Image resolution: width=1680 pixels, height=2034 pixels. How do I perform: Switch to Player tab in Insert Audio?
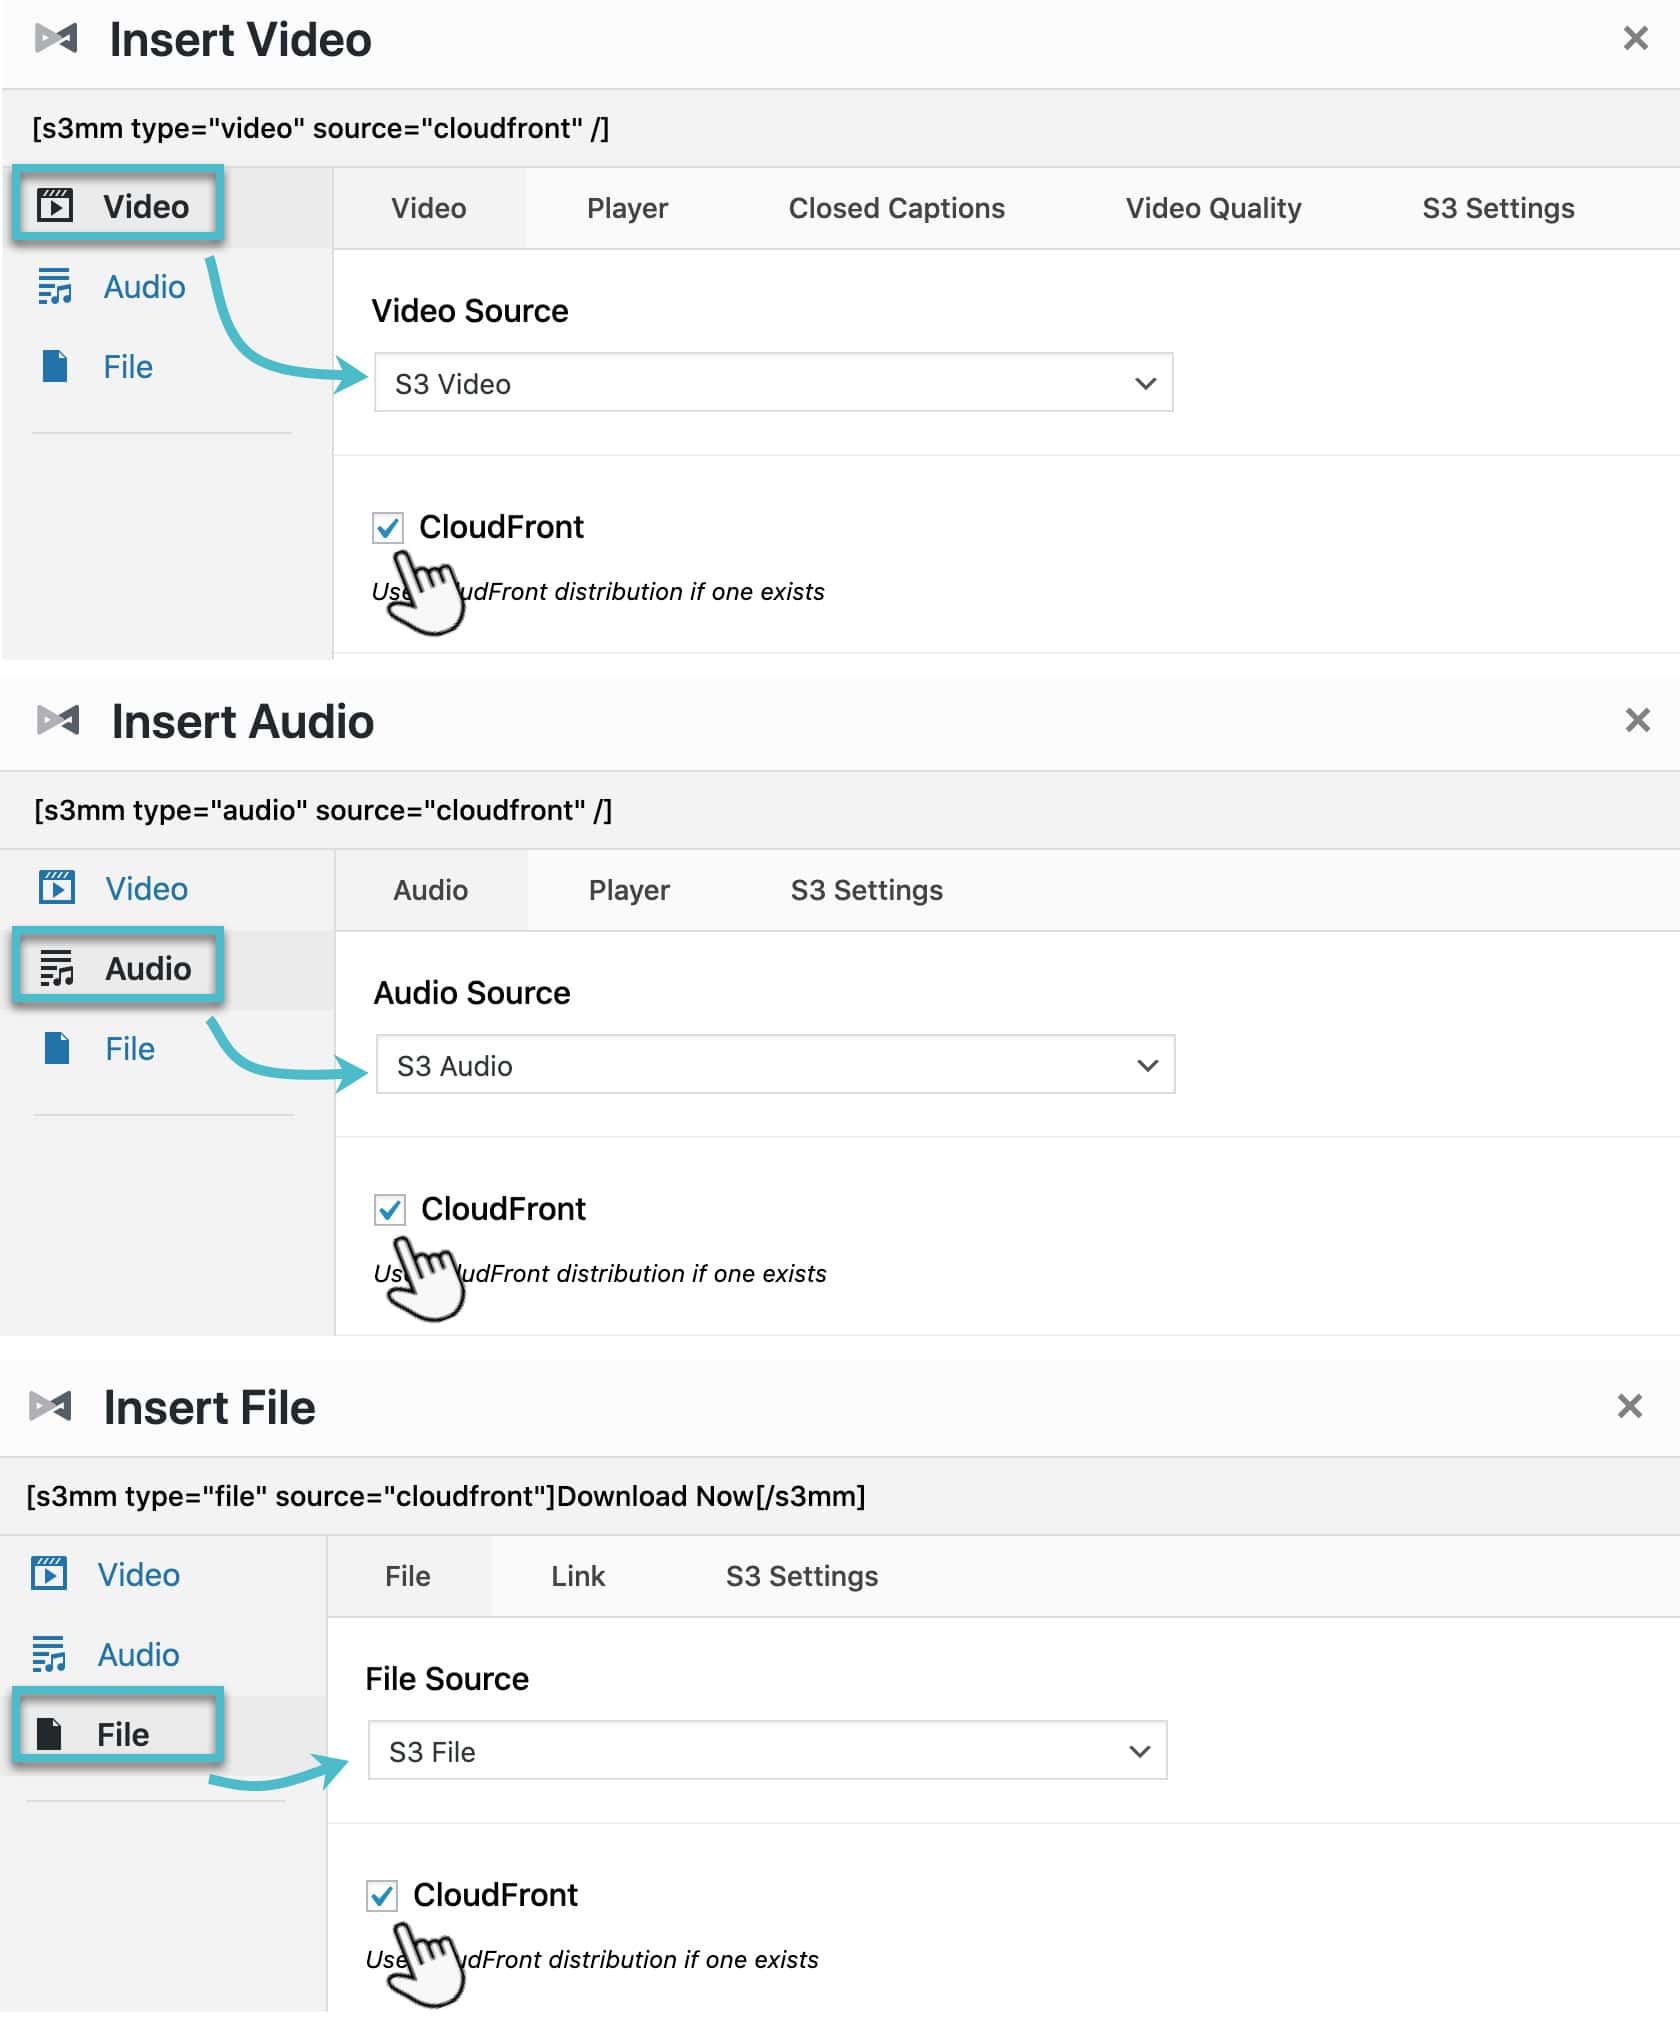[629, 890]
